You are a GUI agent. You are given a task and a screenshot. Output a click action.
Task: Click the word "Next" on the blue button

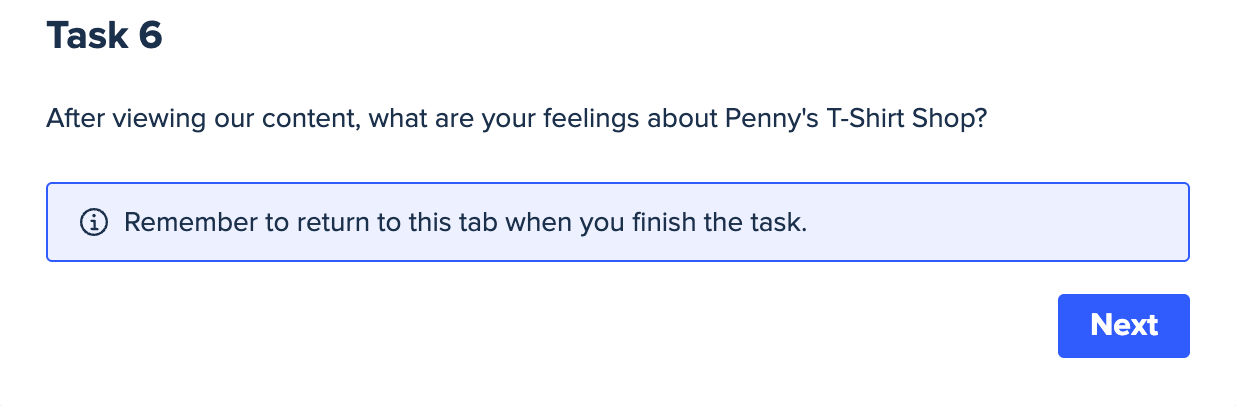1124,325
